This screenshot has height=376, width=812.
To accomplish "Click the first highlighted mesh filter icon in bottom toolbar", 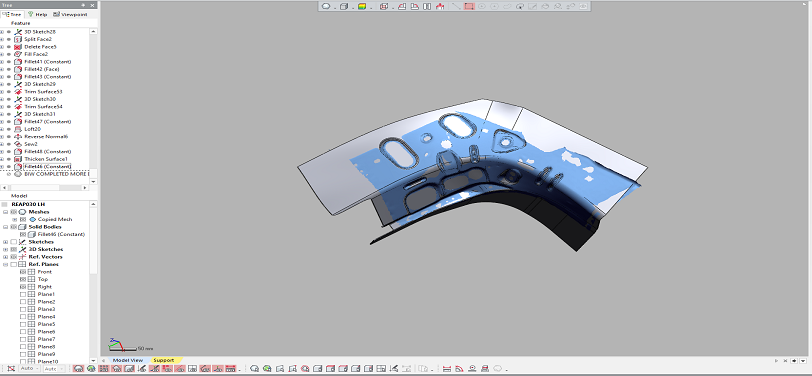I will (x=79, y=369).
